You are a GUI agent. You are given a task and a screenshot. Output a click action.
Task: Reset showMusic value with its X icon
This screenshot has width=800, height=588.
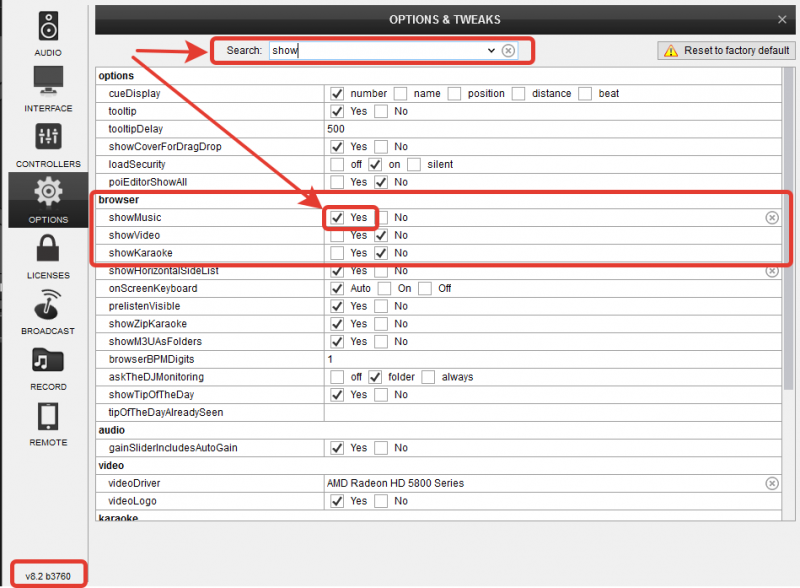coord(772,217)
